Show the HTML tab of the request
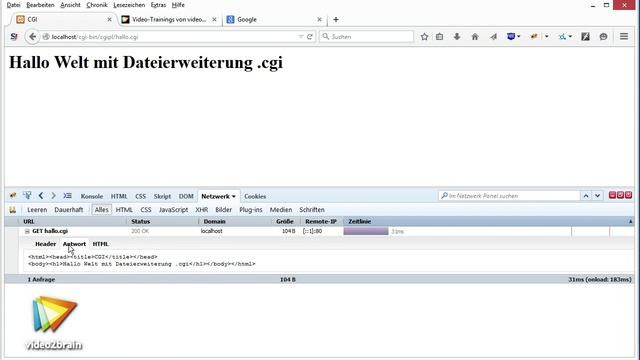The width and height of the screenshot is (640, 360). (x=100, y=244)
